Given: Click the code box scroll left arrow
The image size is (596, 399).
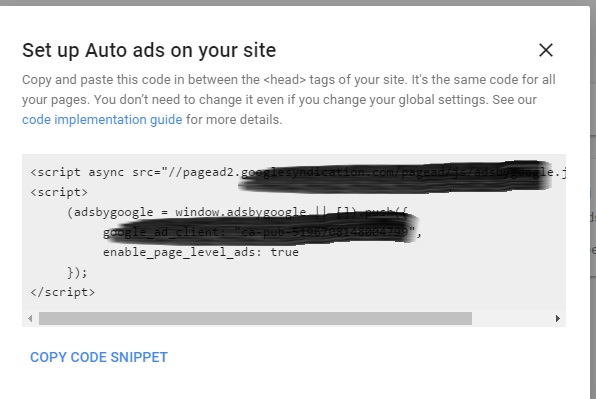Looking at the screenshot, I should [30, 318].
